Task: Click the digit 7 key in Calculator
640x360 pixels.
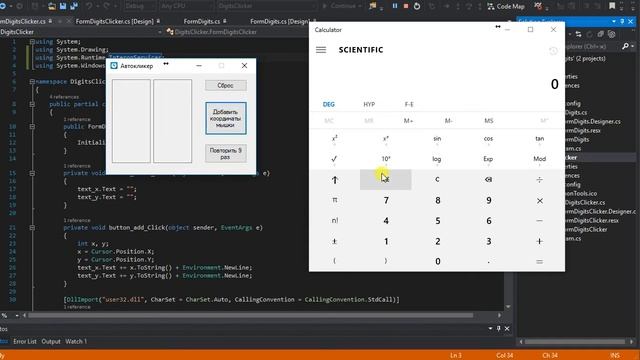Action: [386, 200]
